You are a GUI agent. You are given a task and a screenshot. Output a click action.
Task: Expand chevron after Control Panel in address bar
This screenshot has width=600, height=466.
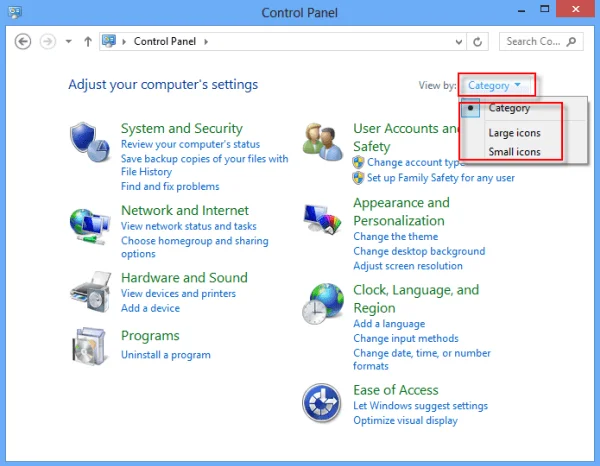(x=206, y=41)
